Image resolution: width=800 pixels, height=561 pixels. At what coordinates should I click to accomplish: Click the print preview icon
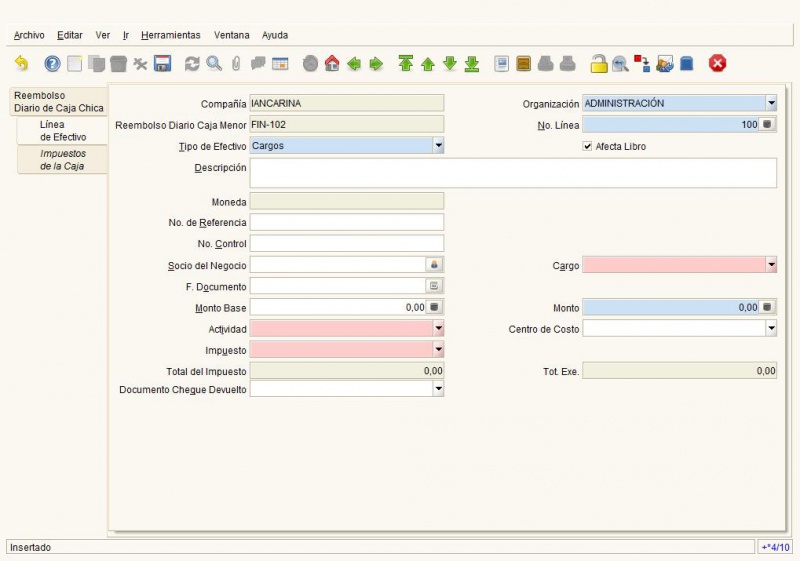(x=545, y=64)
